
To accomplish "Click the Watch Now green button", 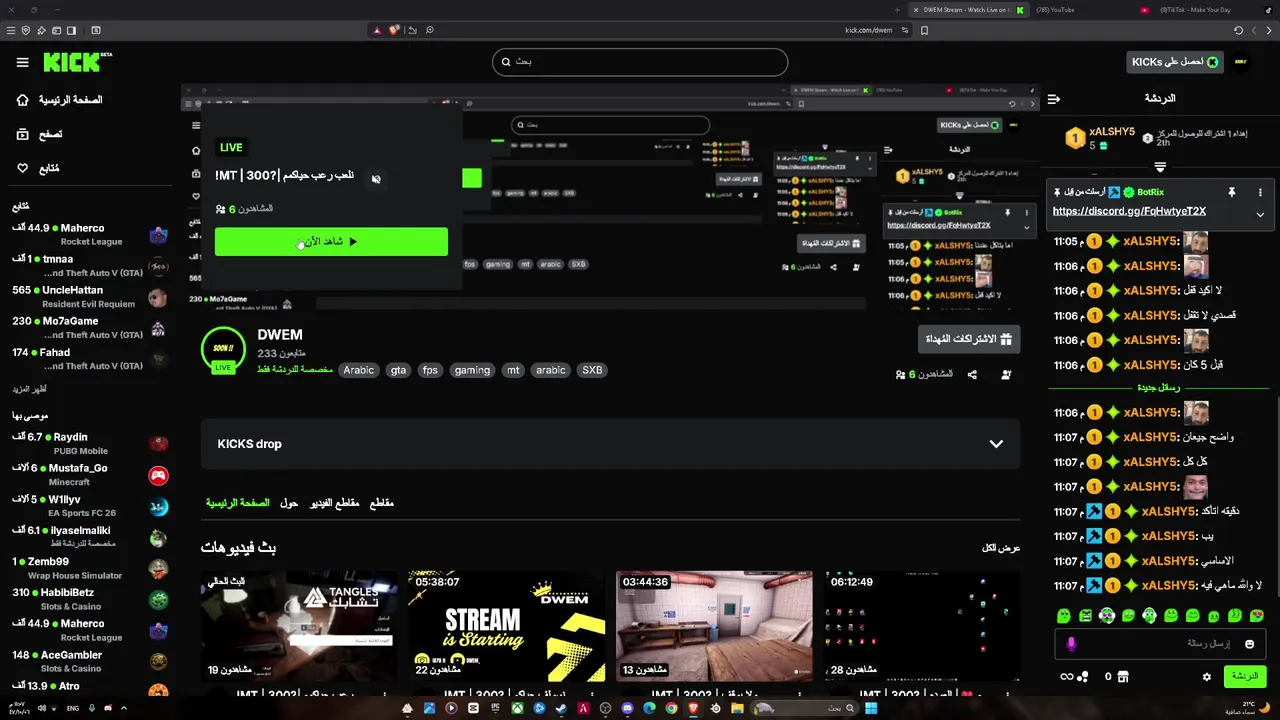I will tap(331, 241).
